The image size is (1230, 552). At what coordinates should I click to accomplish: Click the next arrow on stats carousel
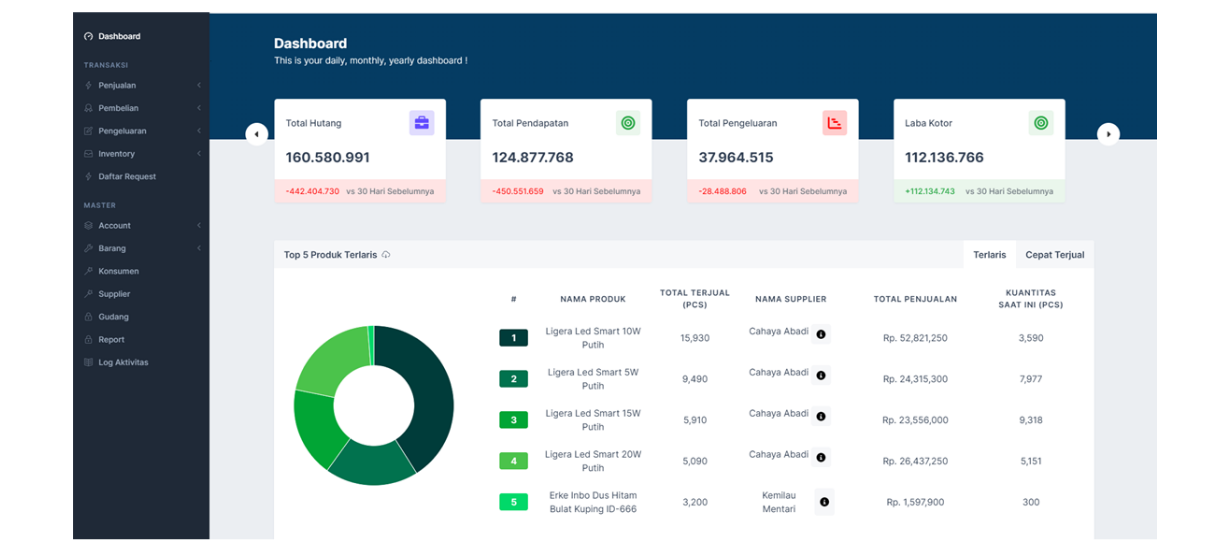coord(1108,134)
